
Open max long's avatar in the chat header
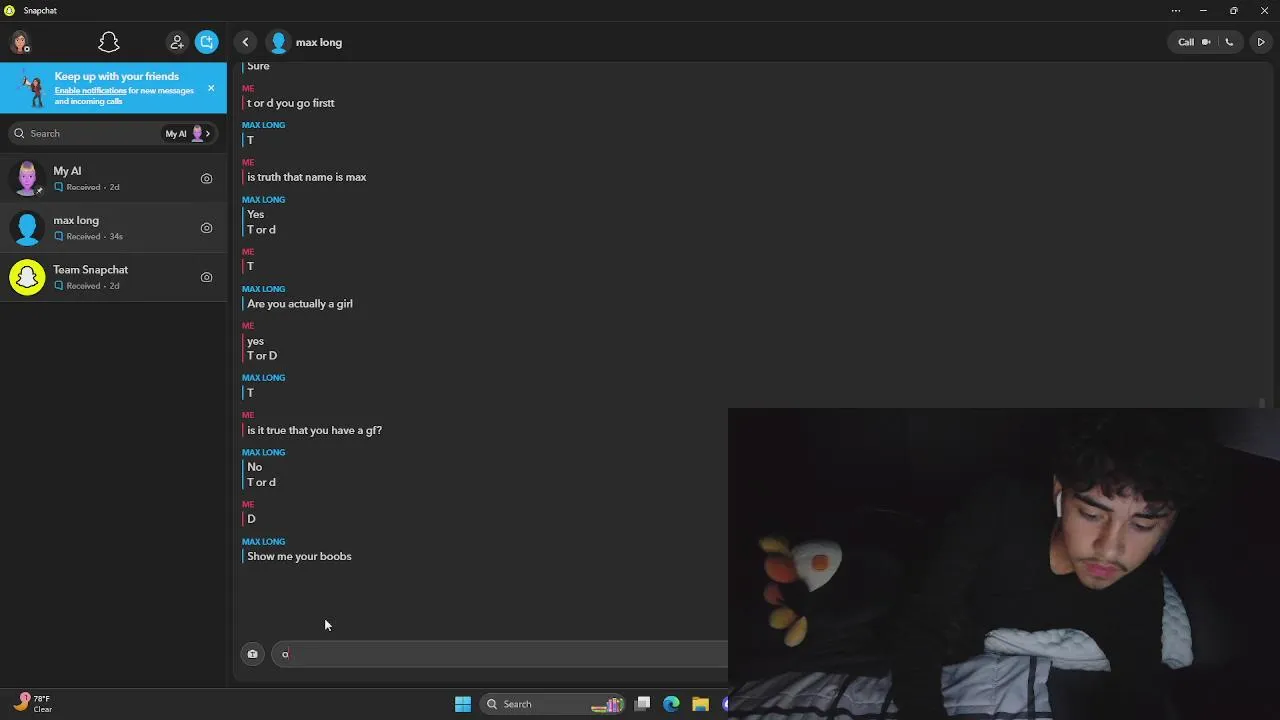point(279,42)
